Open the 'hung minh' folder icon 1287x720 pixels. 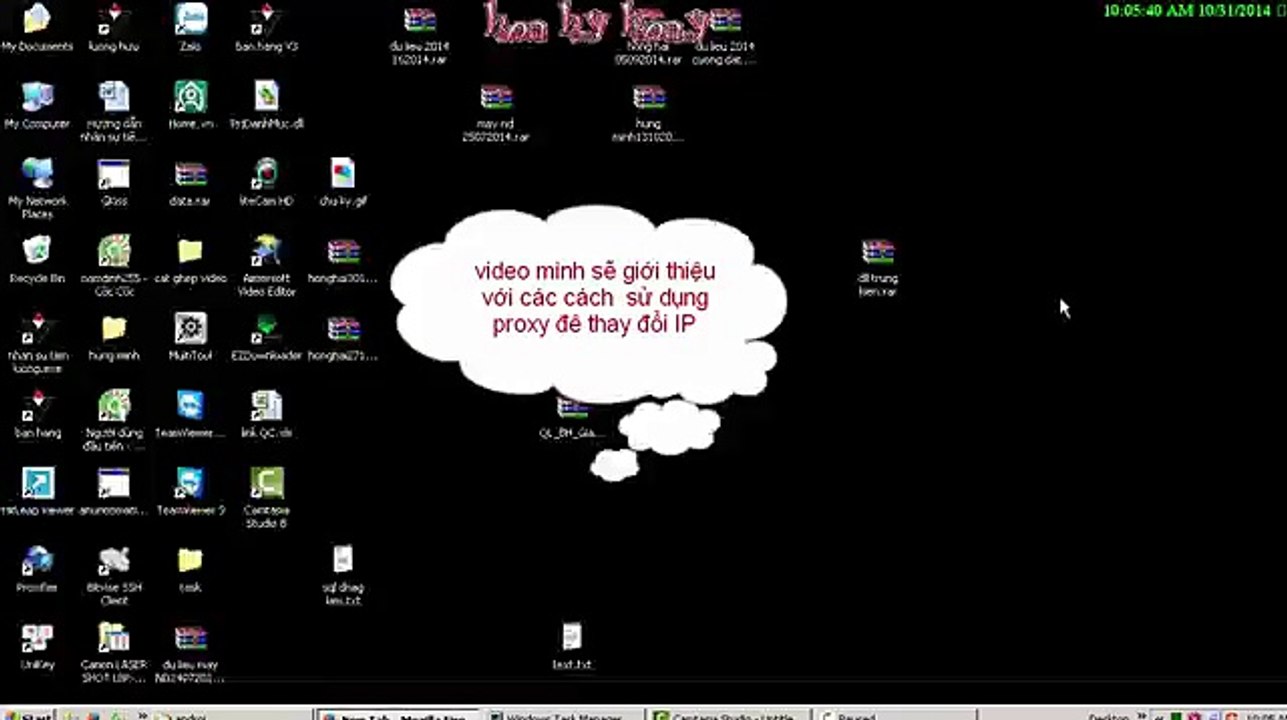114,336
